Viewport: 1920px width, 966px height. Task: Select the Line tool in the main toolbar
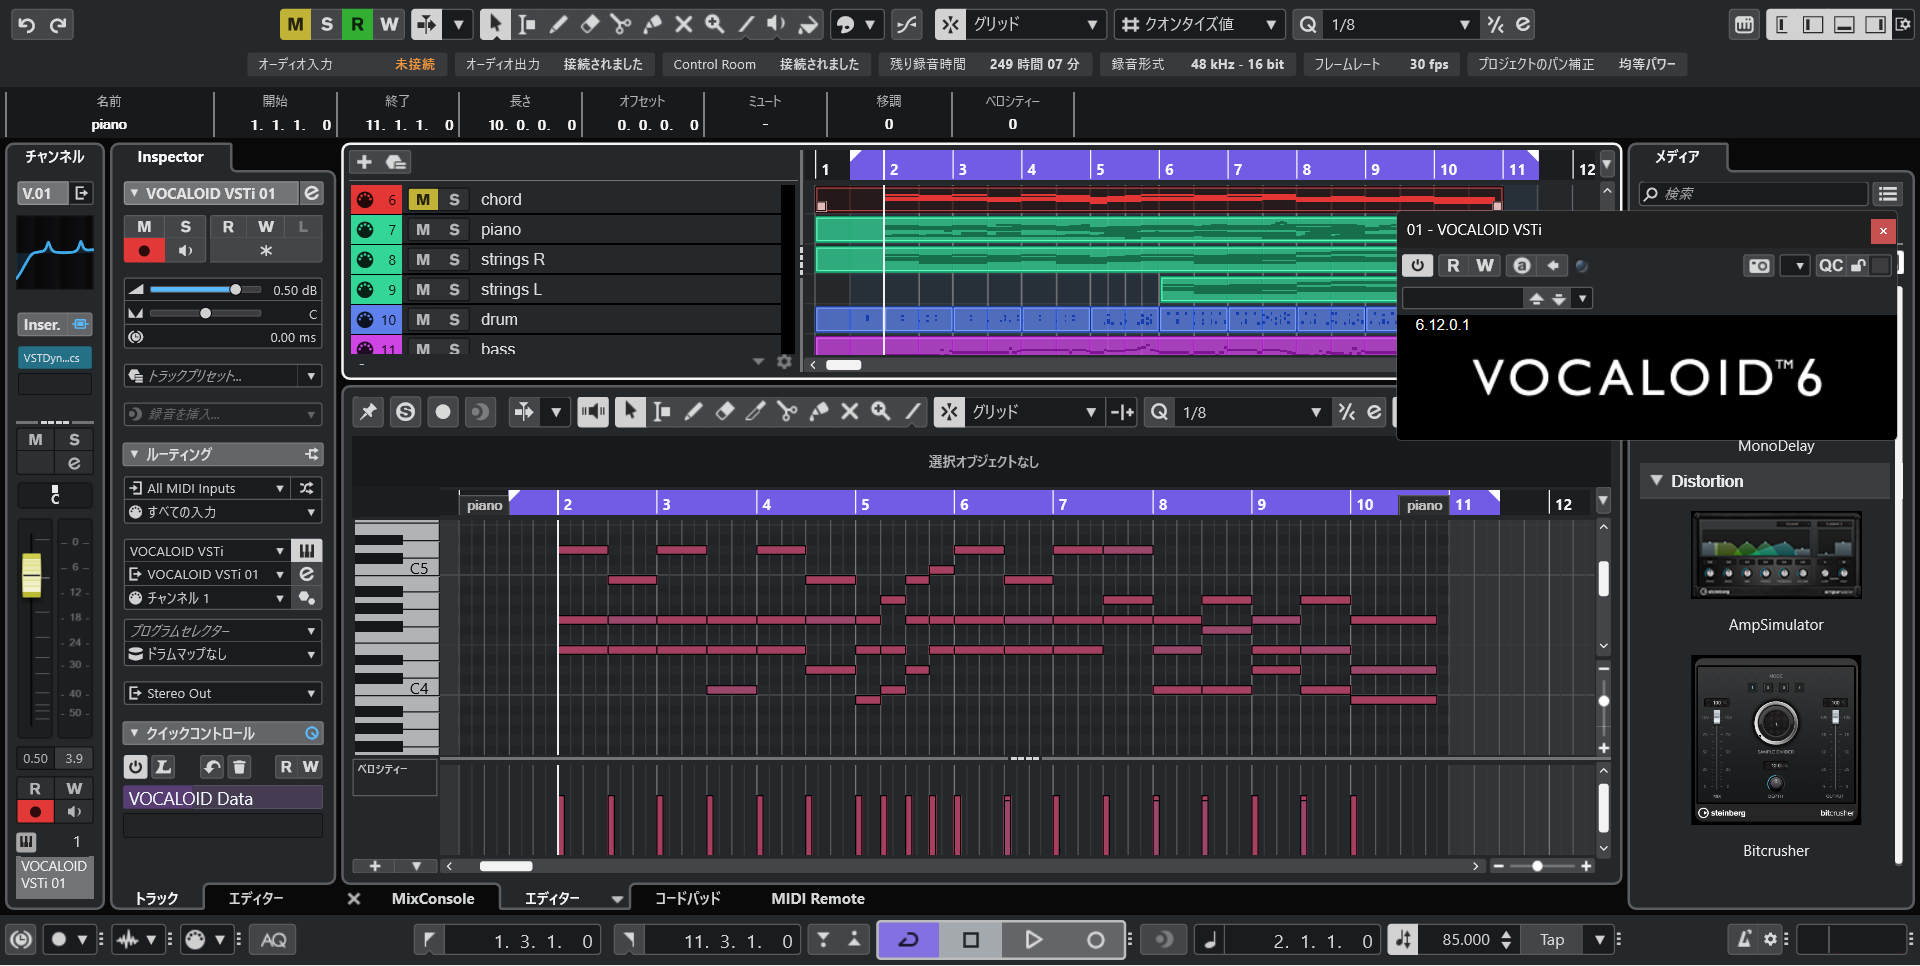coord(746,24)
